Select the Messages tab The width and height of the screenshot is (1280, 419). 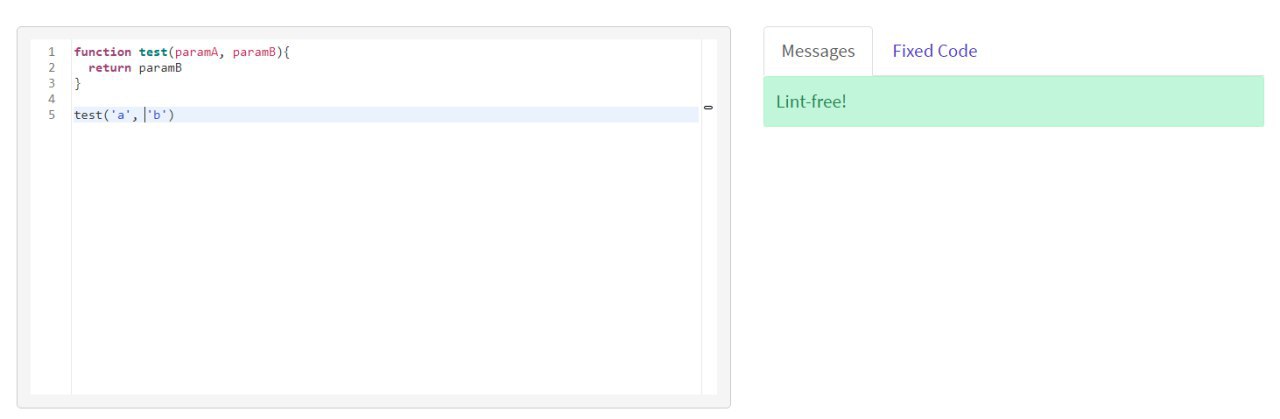pos(818,51)
